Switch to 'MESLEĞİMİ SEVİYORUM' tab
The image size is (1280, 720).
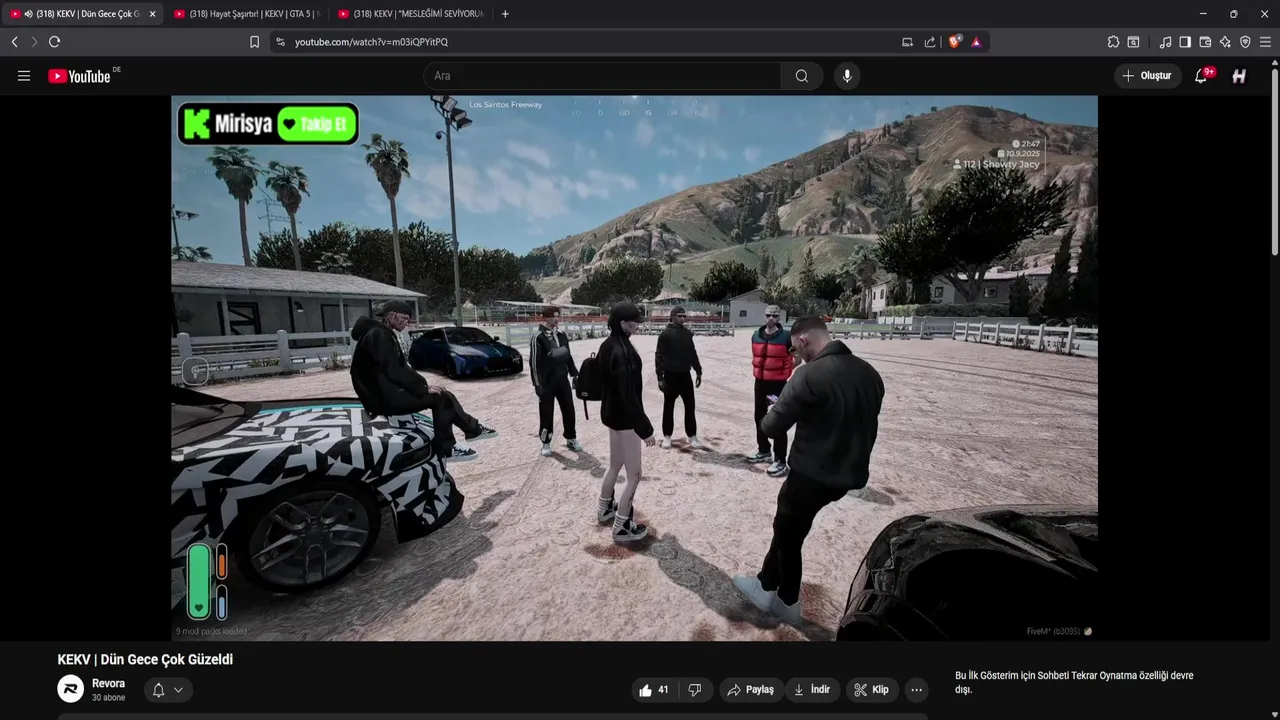point(410,14)
